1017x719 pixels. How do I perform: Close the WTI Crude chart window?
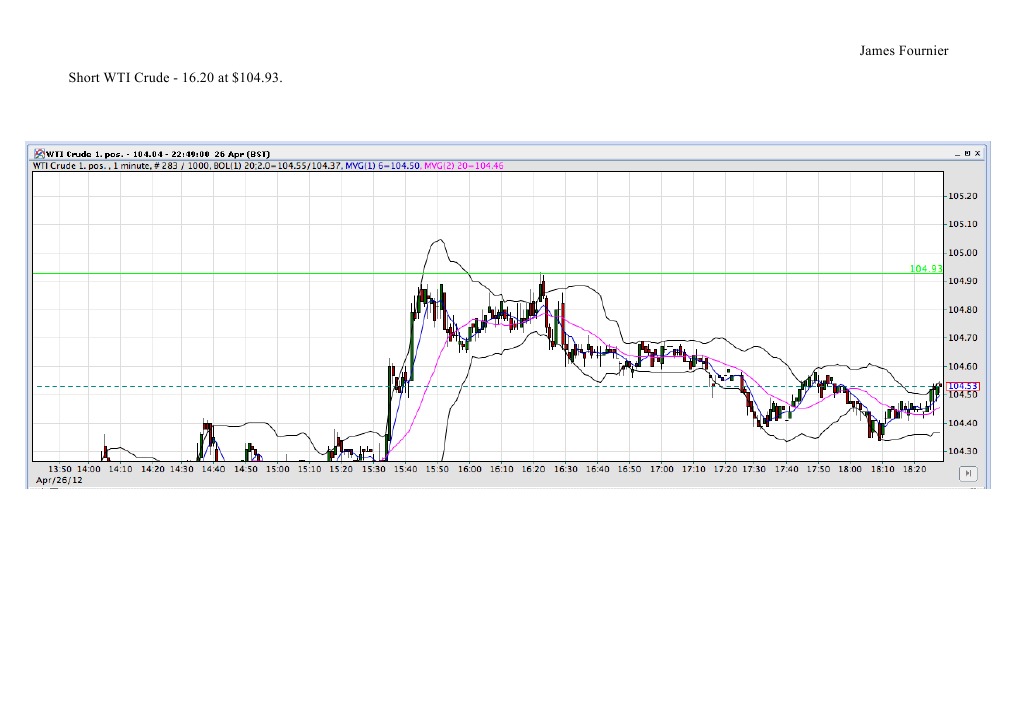point(977,154)
